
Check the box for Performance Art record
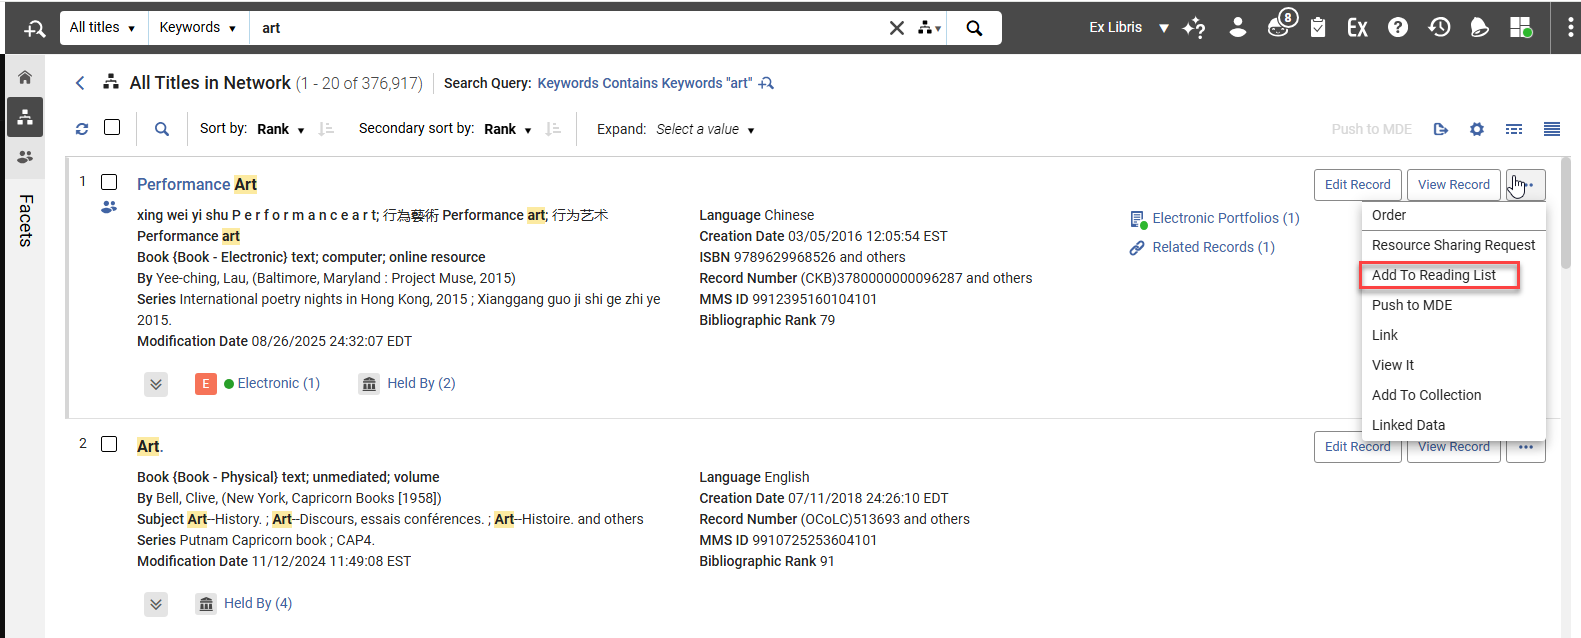[110, 182]
